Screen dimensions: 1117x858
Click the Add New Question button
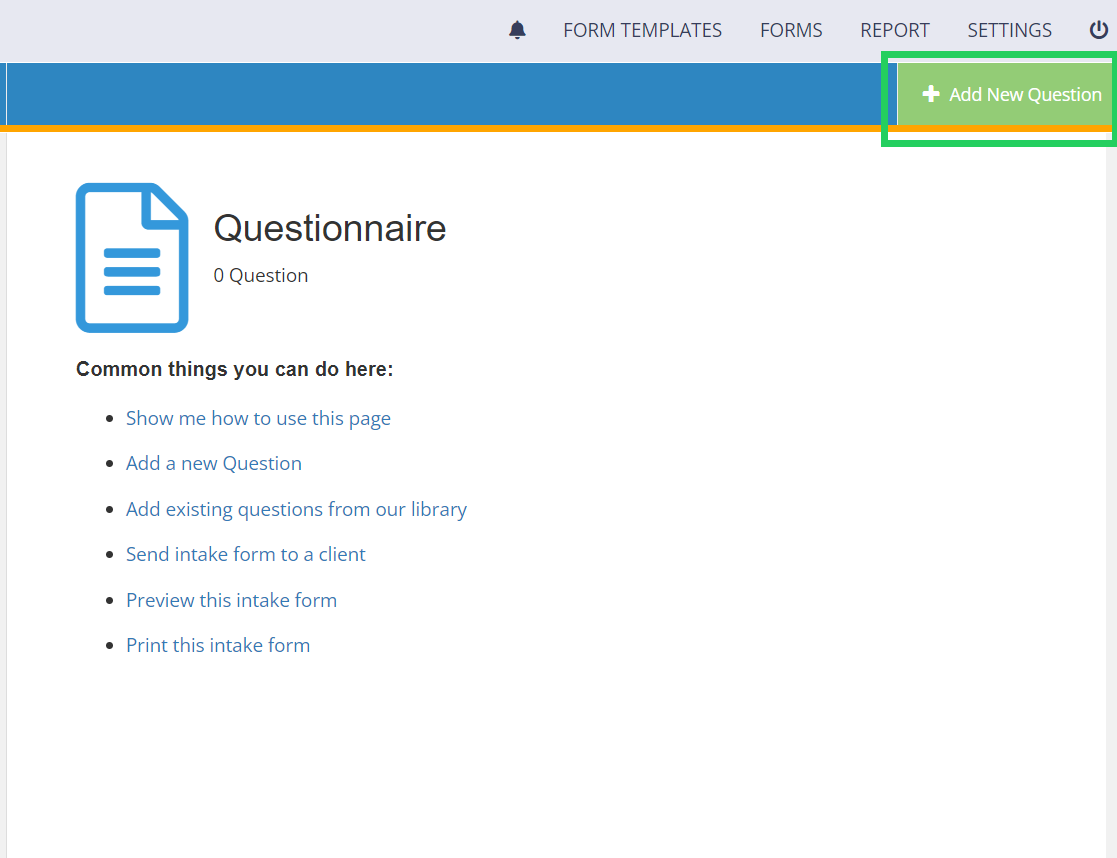point(1012,94)
